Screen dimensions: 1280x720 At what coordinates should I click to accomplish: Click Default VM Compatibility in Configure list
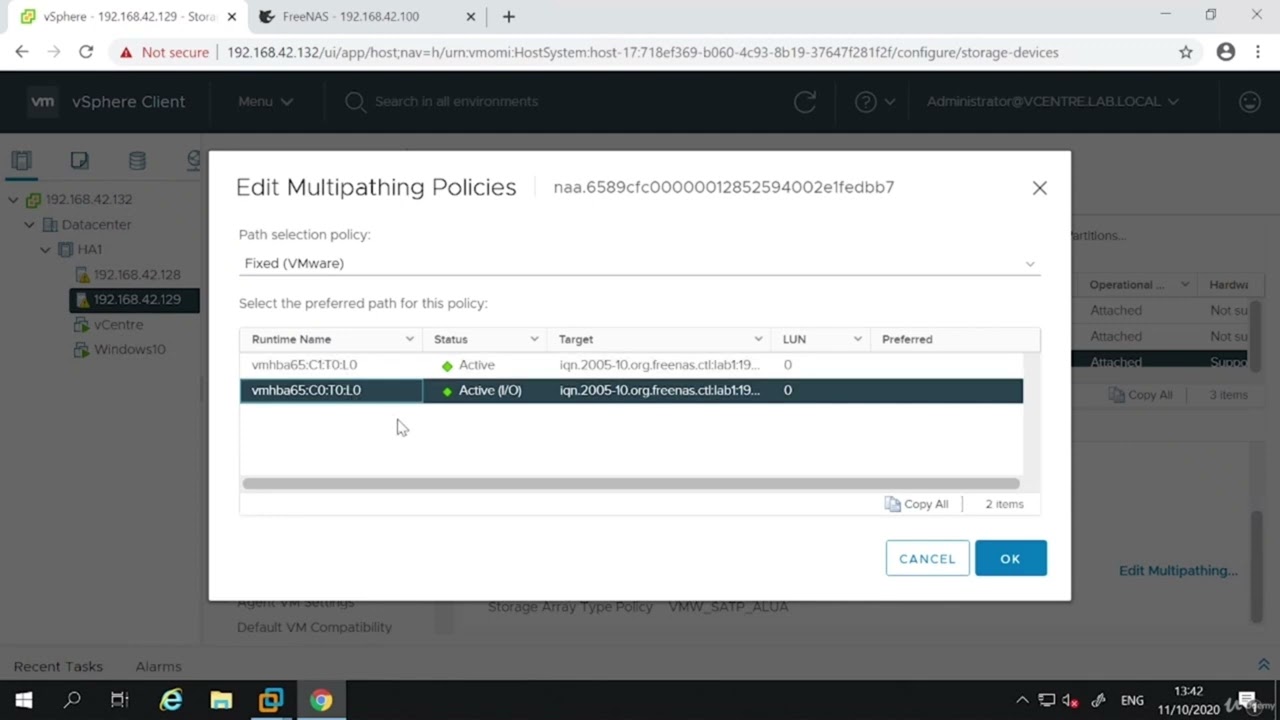tap(314, 627)
